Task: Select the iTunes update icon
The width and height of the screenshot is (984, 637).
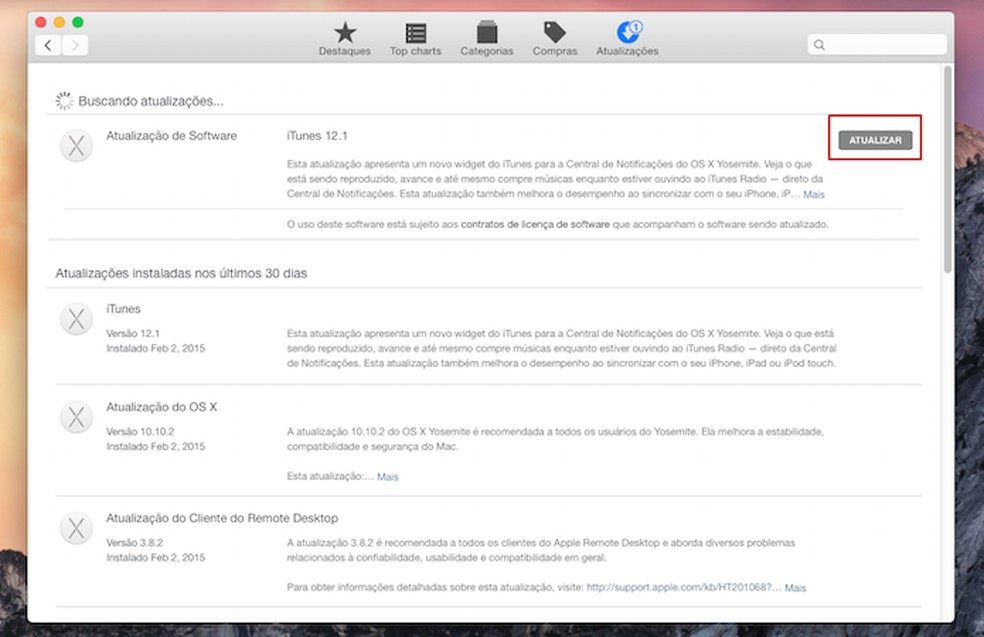Action: 76,319
